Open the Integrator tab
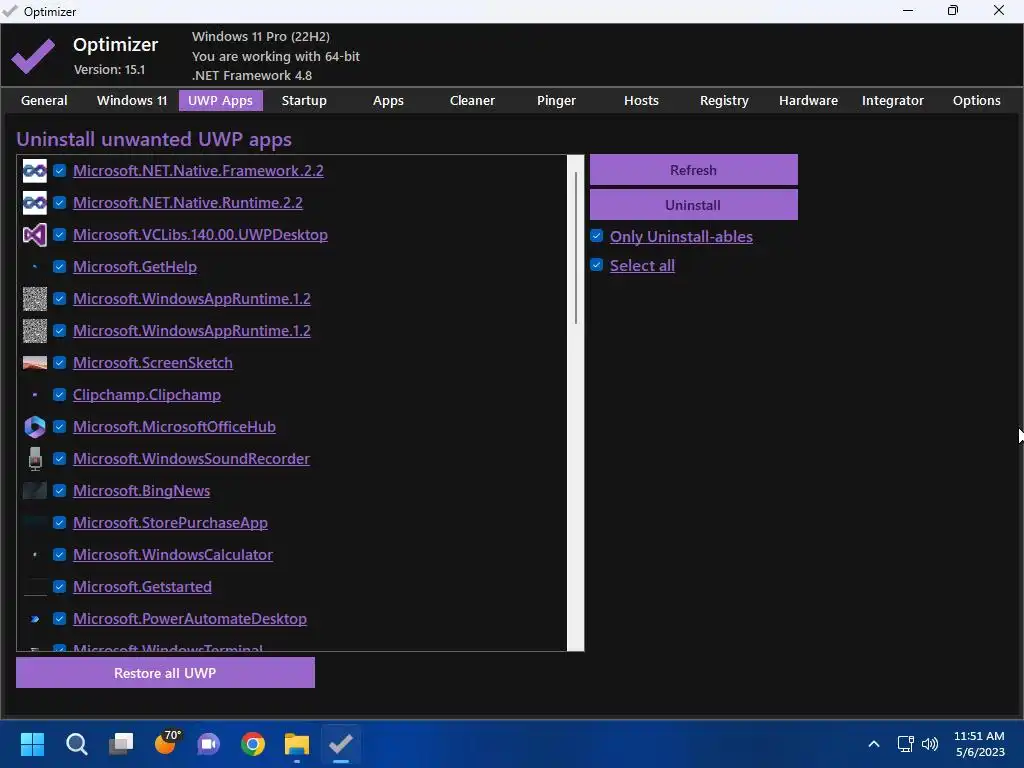Image resolution: width=1024 pixels, height=768 pixels. 893,101
